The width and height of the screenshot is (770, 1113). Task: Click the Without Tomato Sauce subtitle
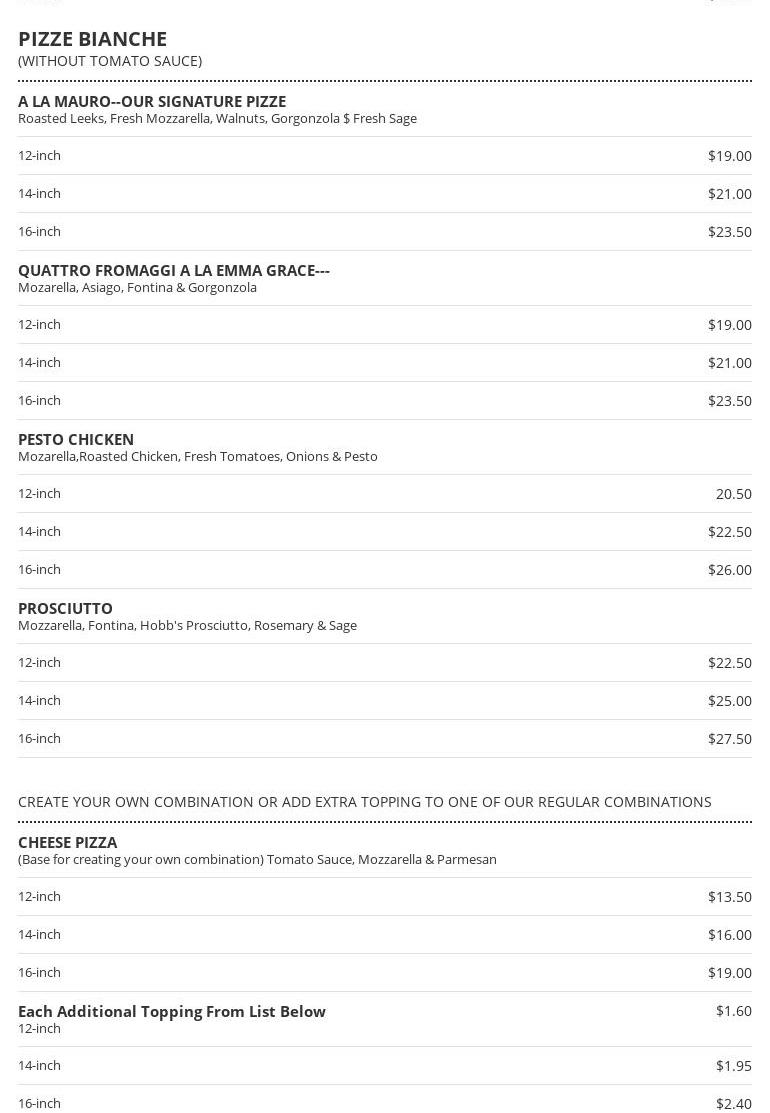pyautogui.click(x=110, y=61)
